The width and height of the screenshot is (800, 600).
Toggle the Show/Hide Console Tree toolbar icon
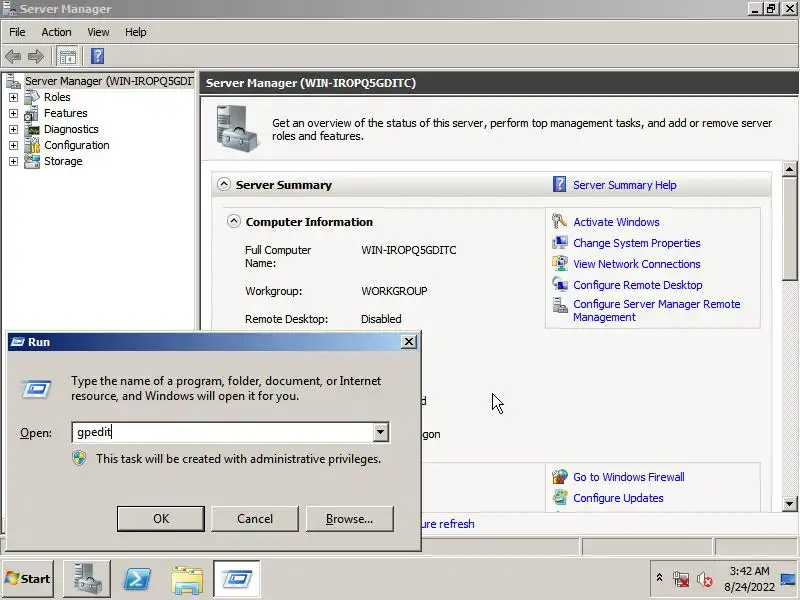[x=67, y=56]
